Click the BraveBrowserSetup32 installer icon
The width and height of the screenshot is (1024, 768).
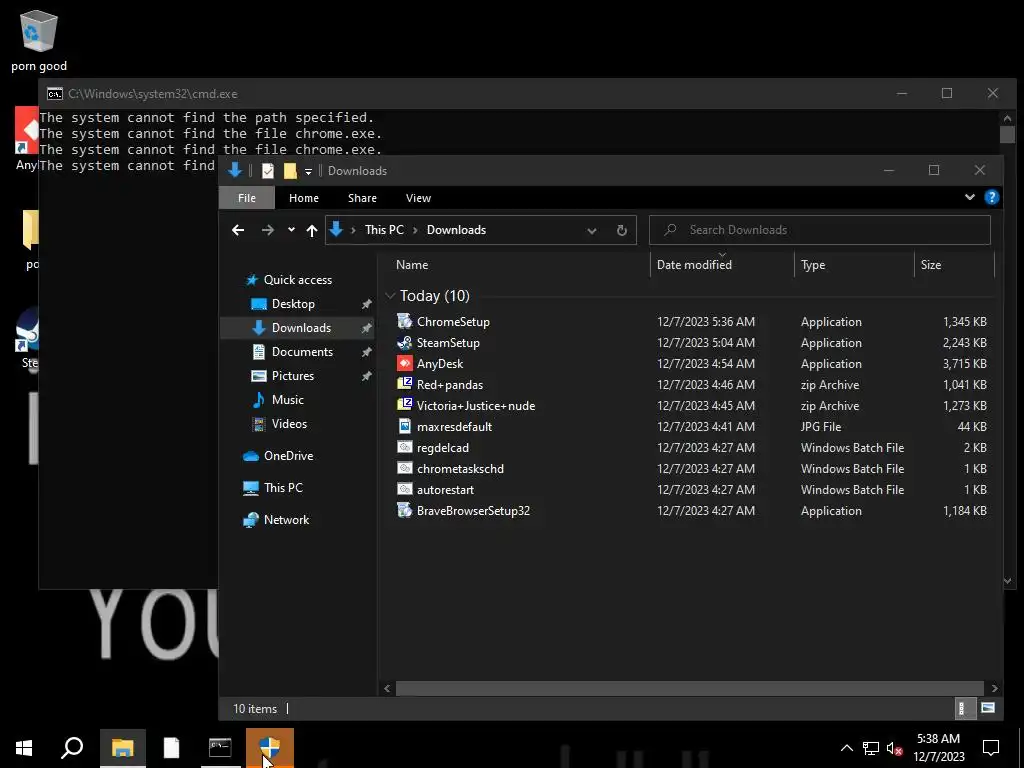(x=405, y=510)
